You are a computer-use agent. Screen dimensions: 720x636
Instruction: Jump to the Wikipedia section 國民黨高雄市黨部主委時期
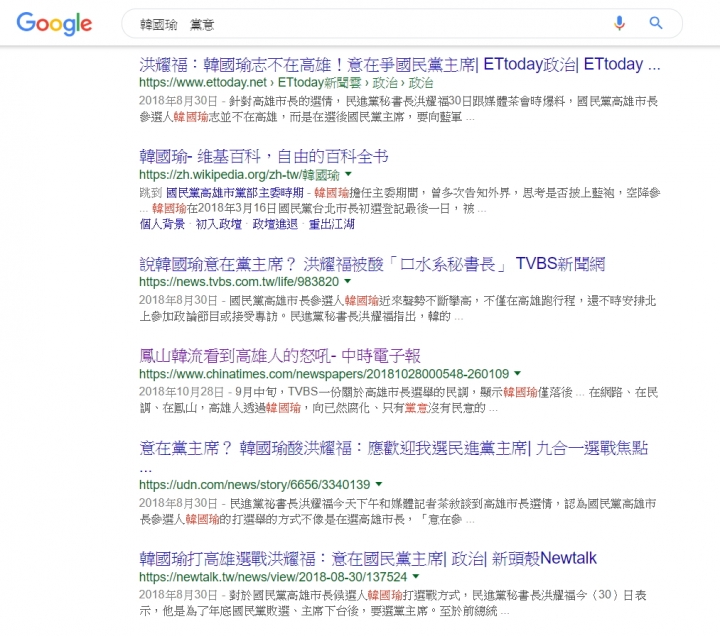[x=235, y=192]
